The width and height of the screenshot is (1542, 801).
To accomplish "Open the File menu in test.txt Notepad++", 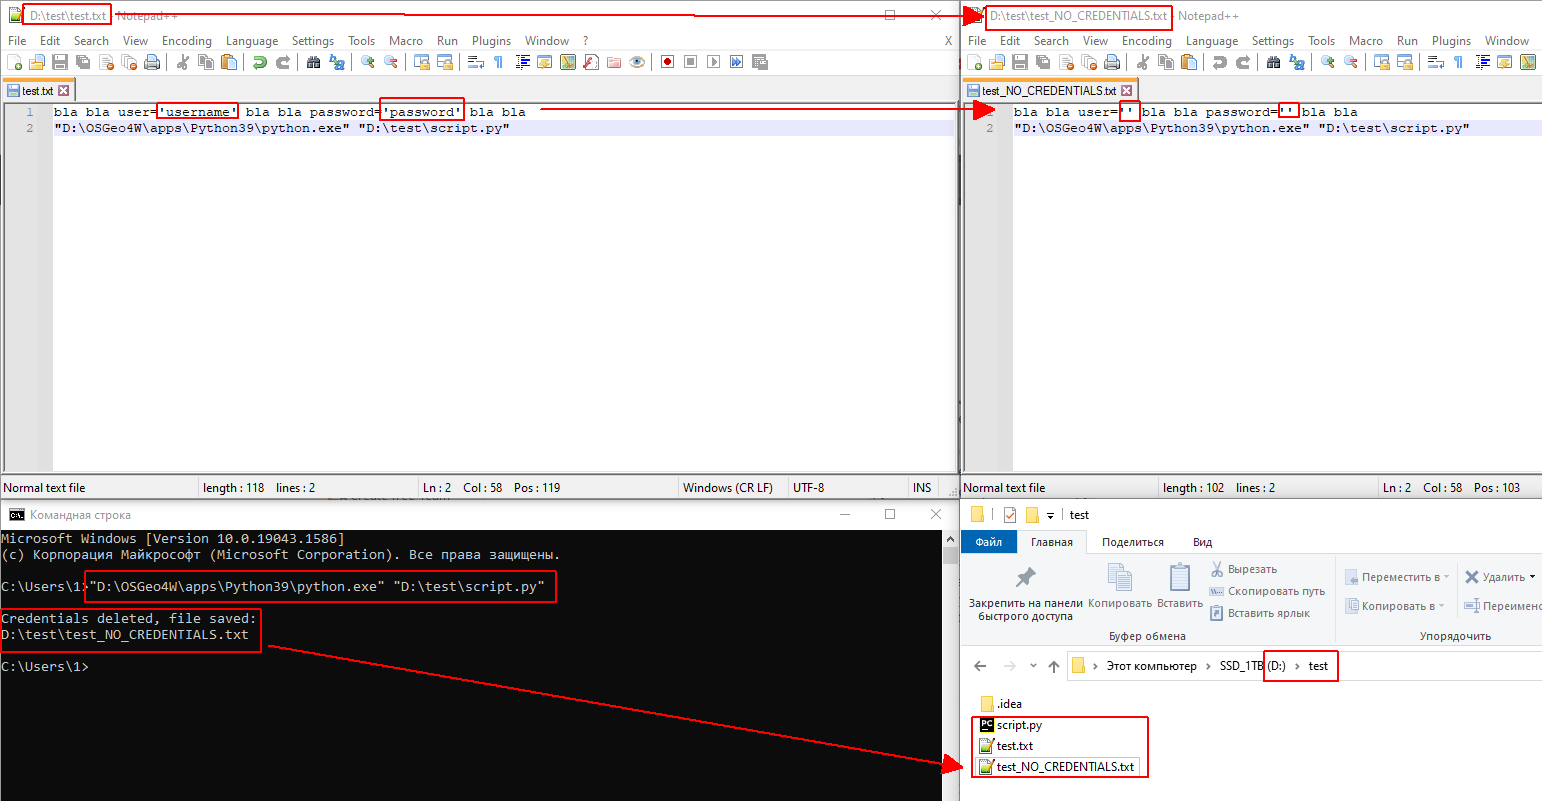I will (x=17, y=41).
